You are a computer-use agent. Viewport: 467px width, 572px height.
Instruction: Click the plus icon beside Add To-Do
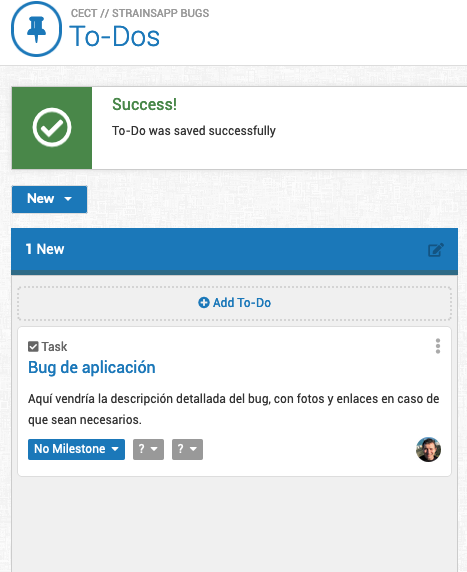point(204,303)
